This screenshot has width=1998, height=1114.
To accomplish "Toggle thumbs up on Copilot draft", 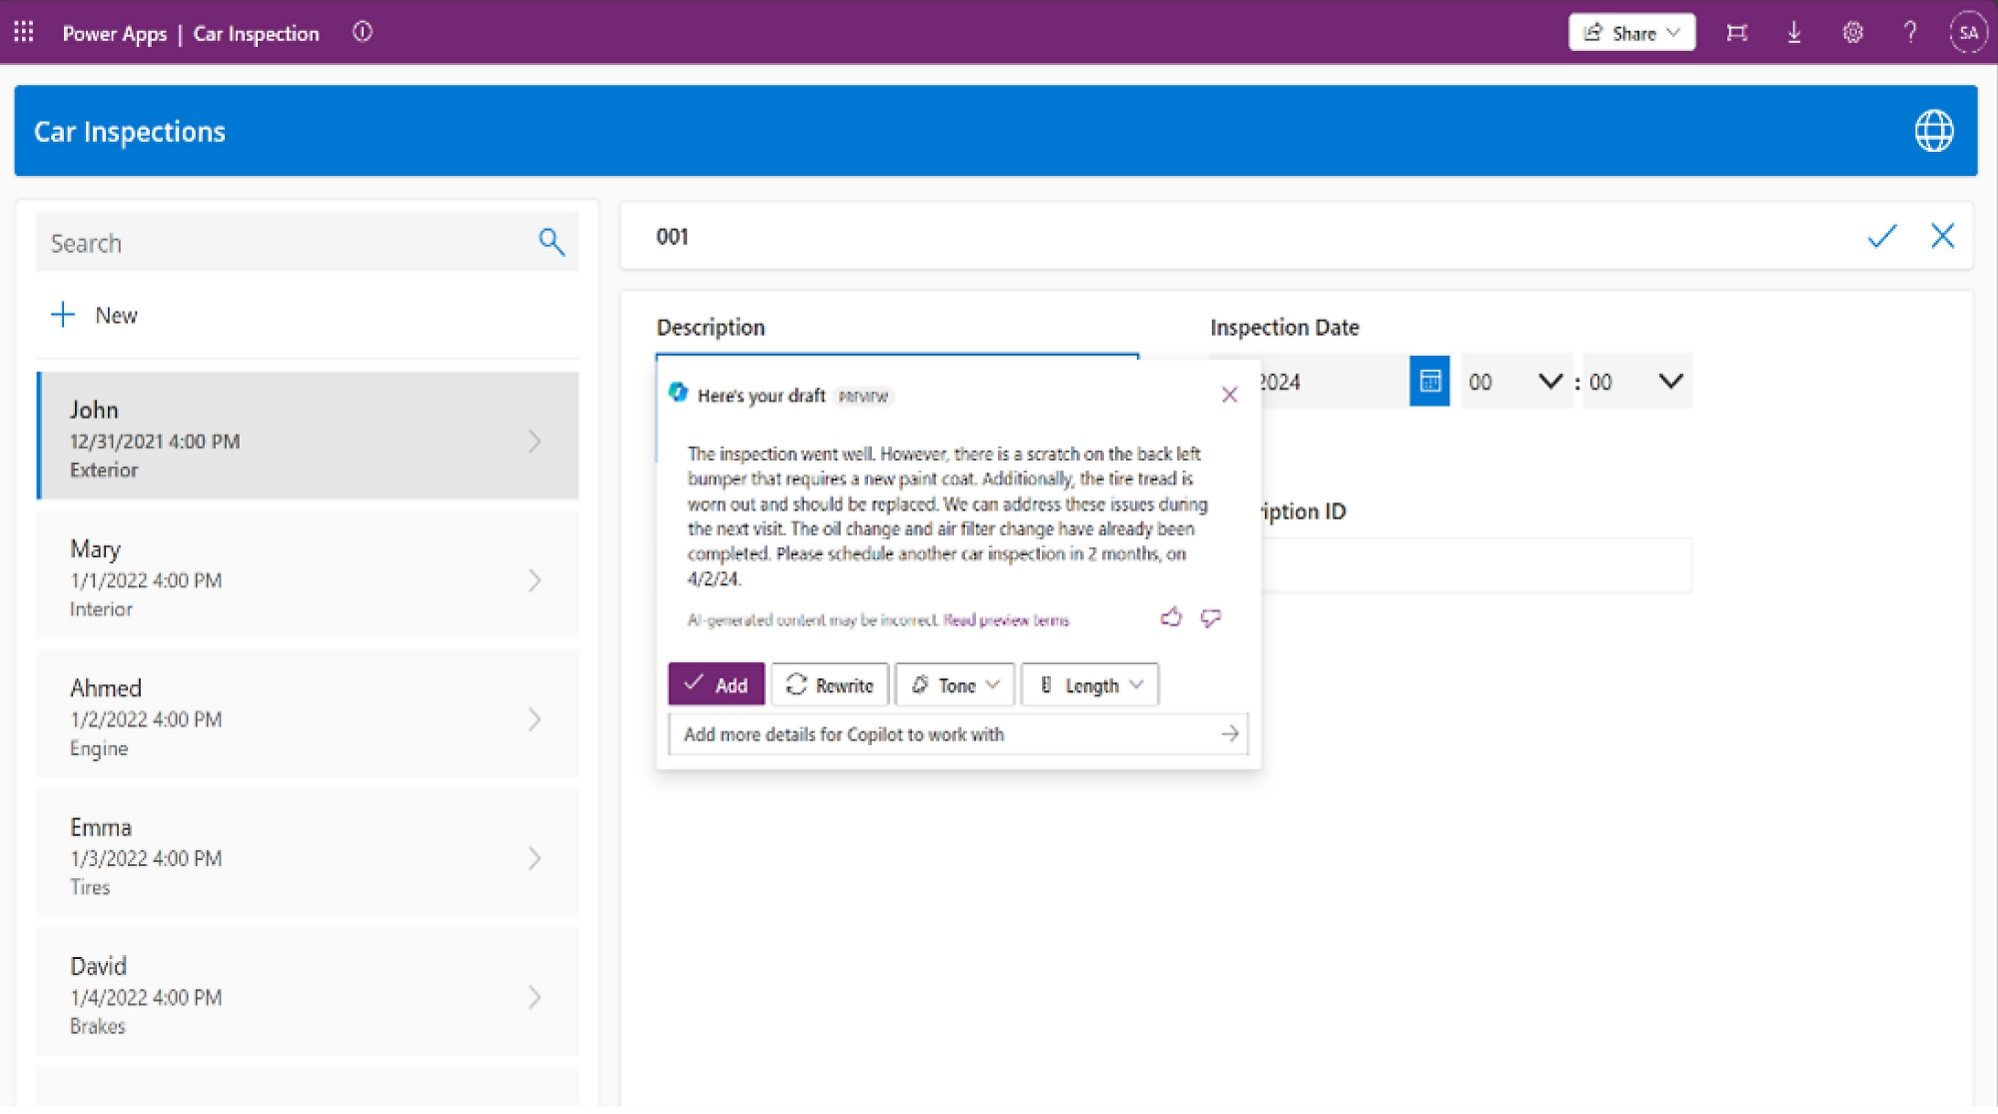I will (1171, 620).
